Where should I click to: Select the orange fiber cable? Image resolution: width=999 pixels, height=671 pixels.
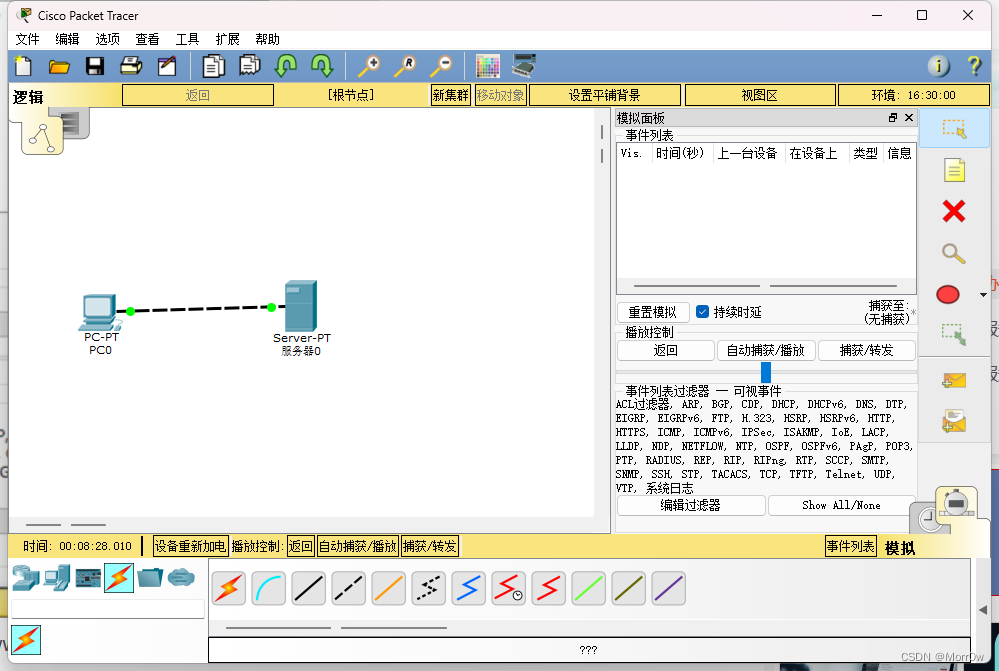point(389,588)
